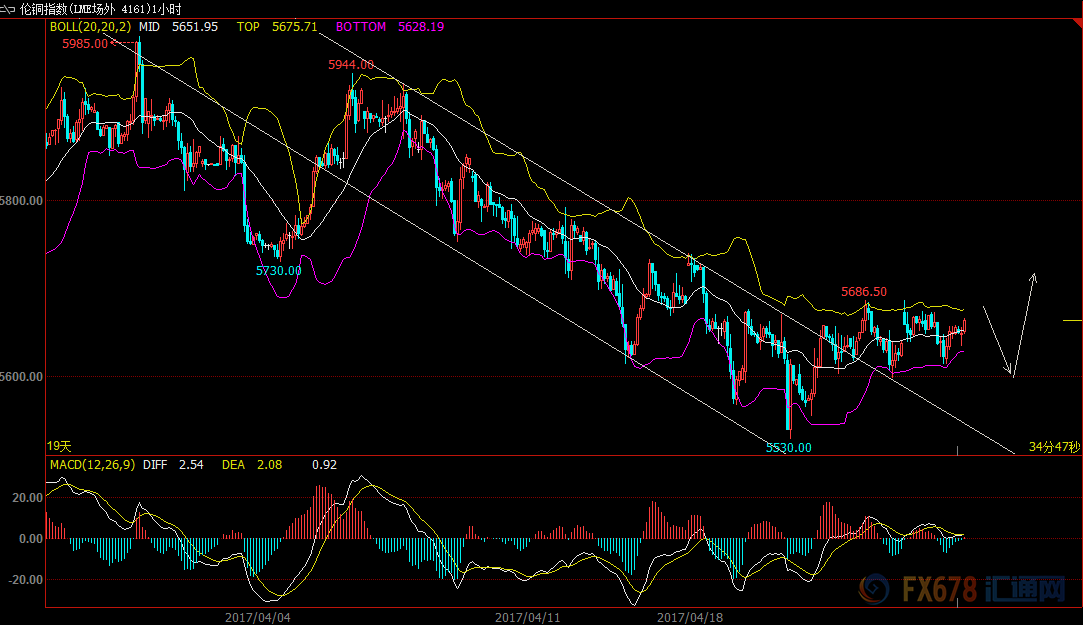Select the 2017/04/11 date on the time axis
Screen dimensions: 1083x625
click(528, 617)
